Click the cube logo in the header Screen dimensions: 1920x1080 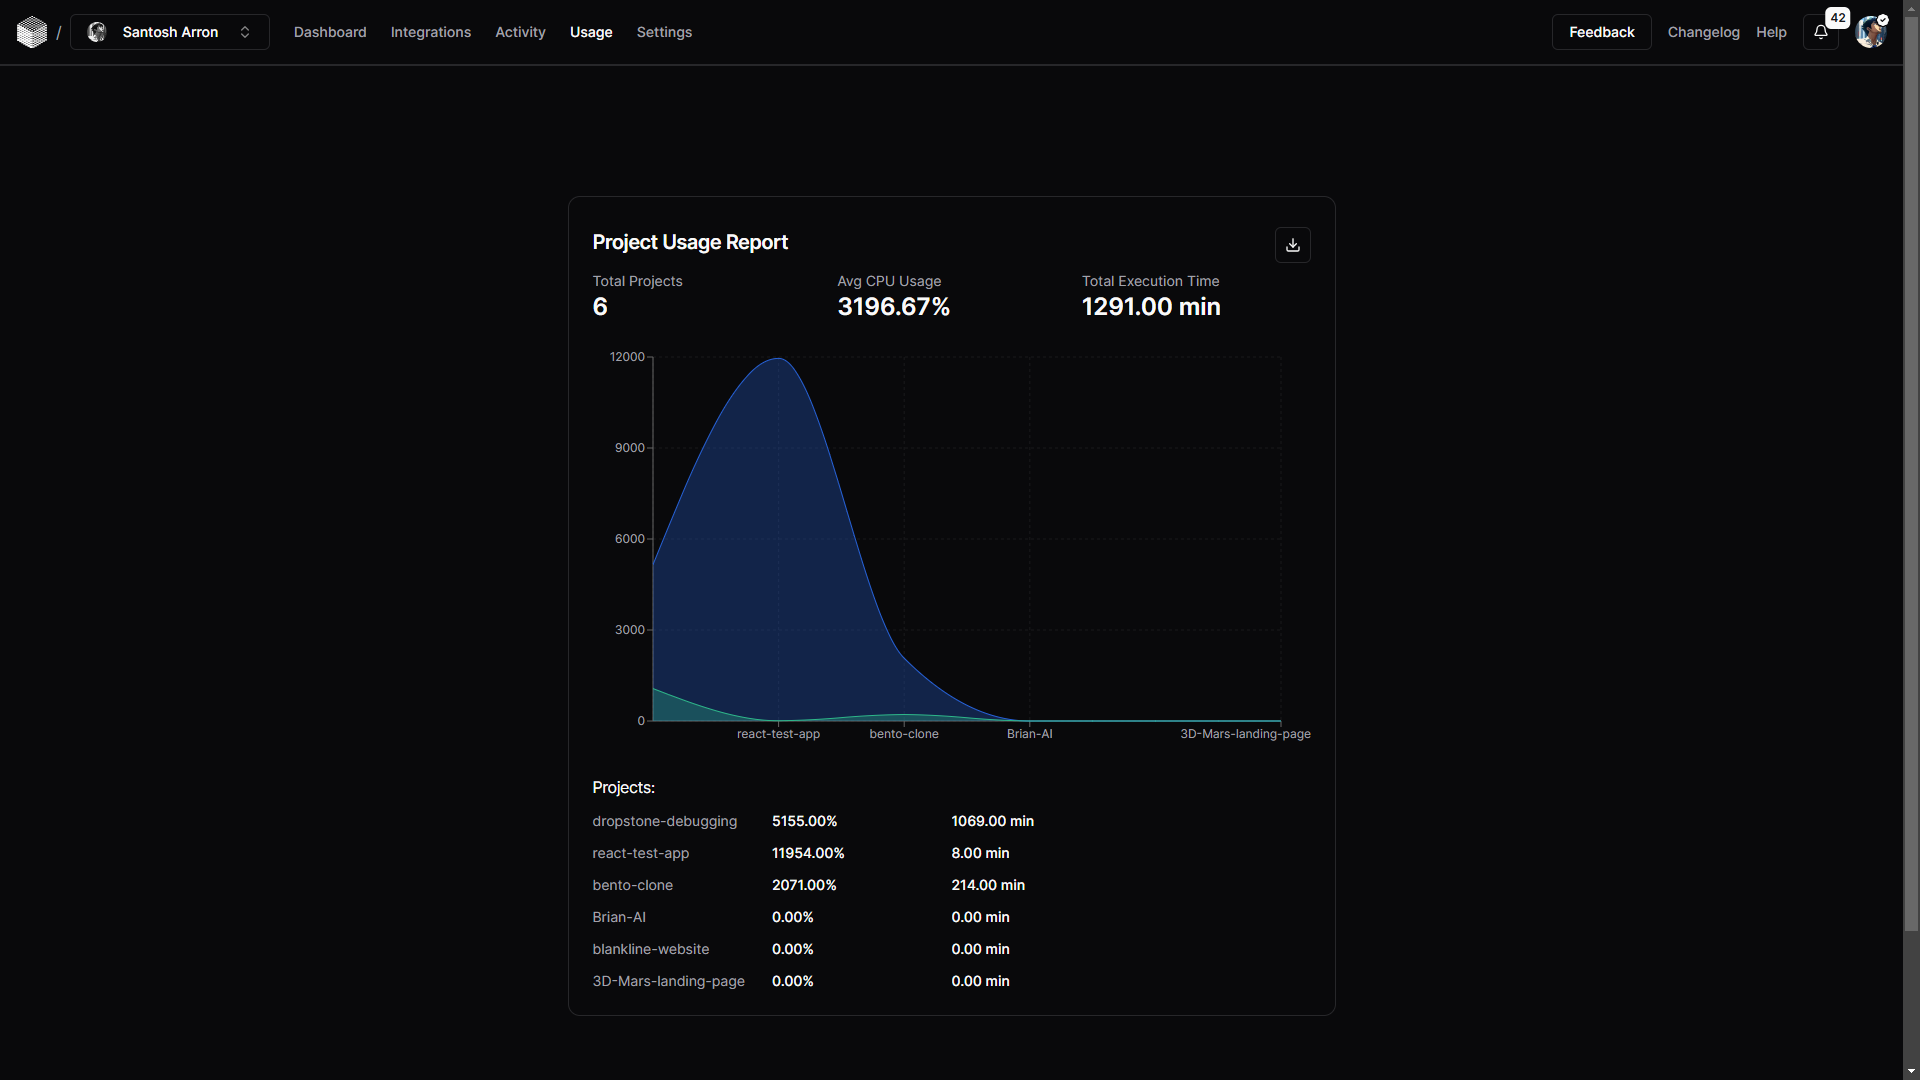tap(32, 32)
